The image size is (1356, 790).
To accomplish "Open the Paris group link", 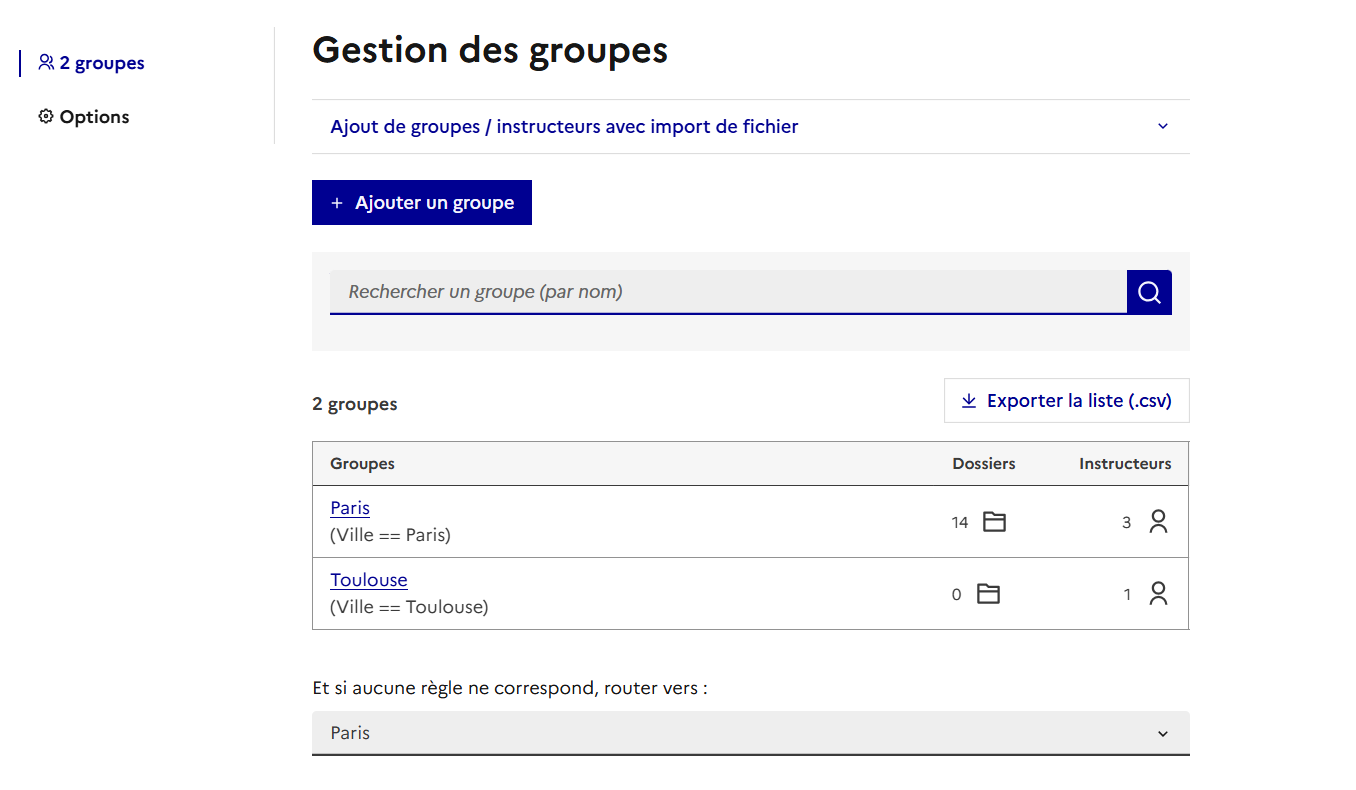I will click(350, 508).
